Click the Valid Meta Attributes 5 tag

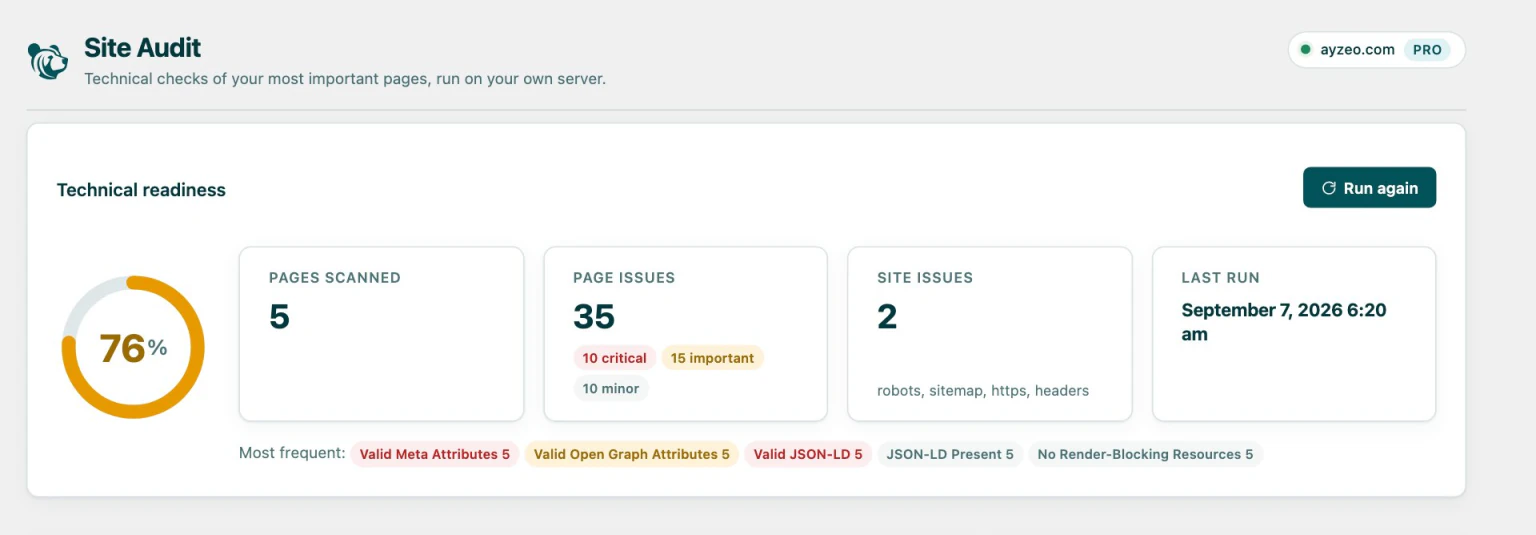435,454
